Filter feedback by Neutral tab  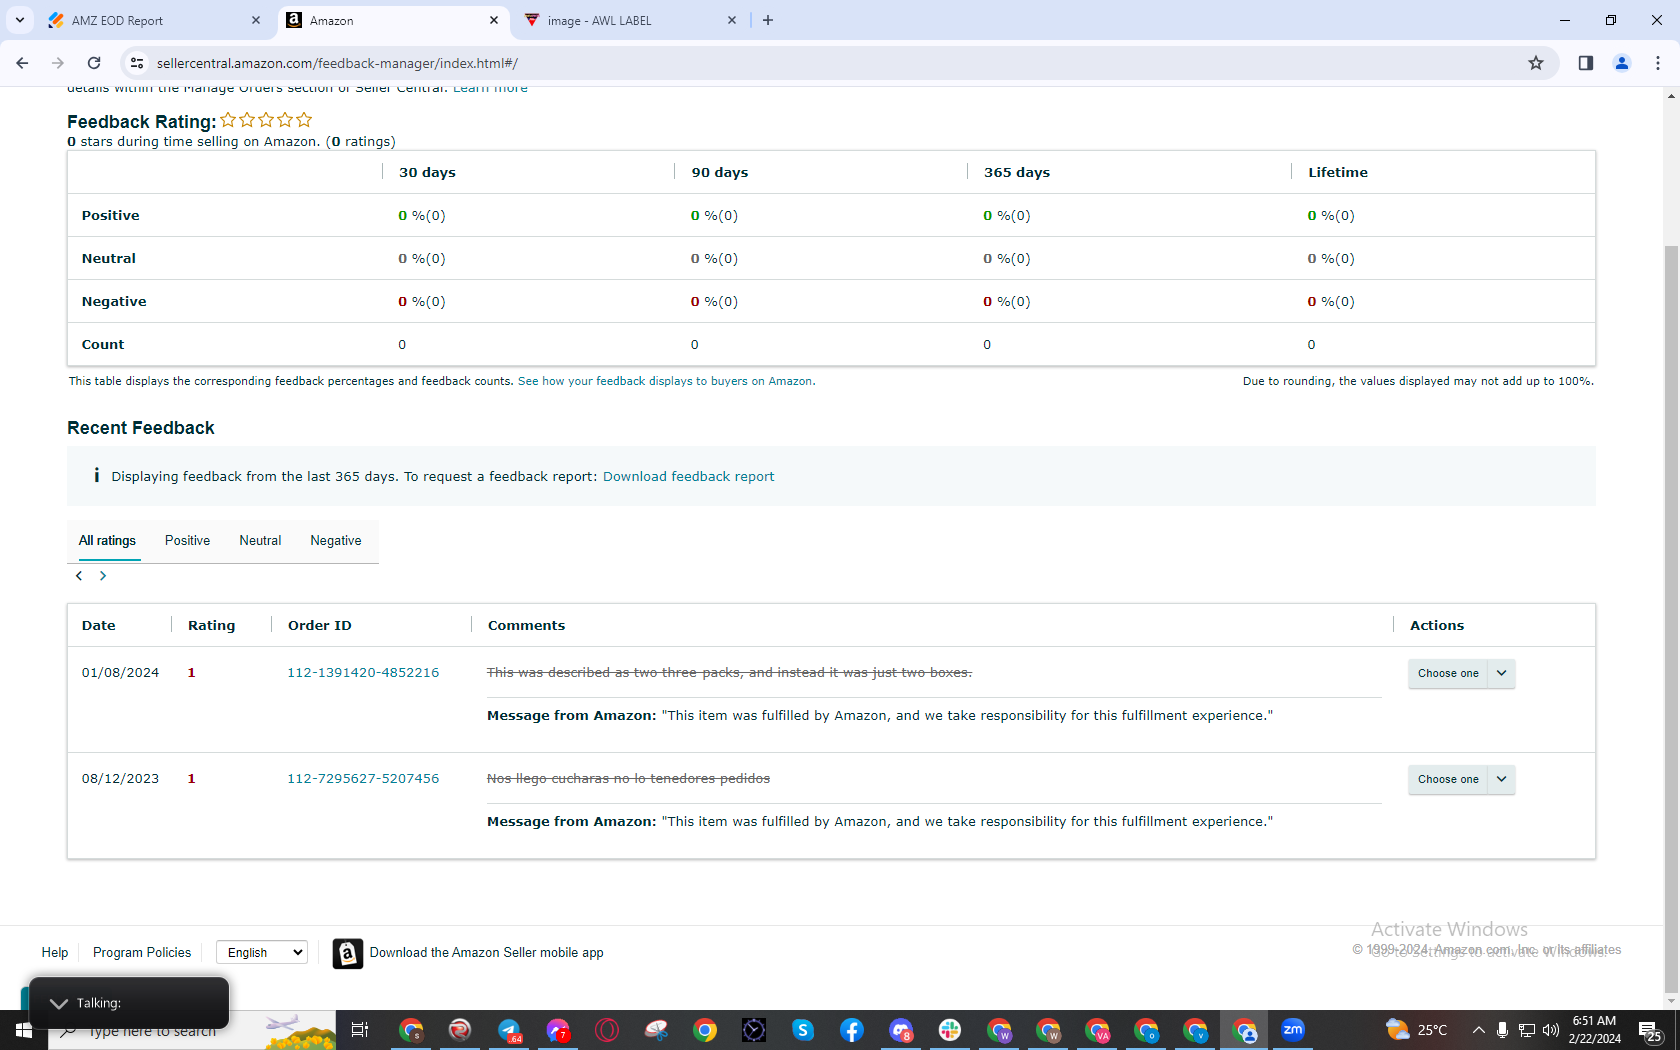click(260, 541)
